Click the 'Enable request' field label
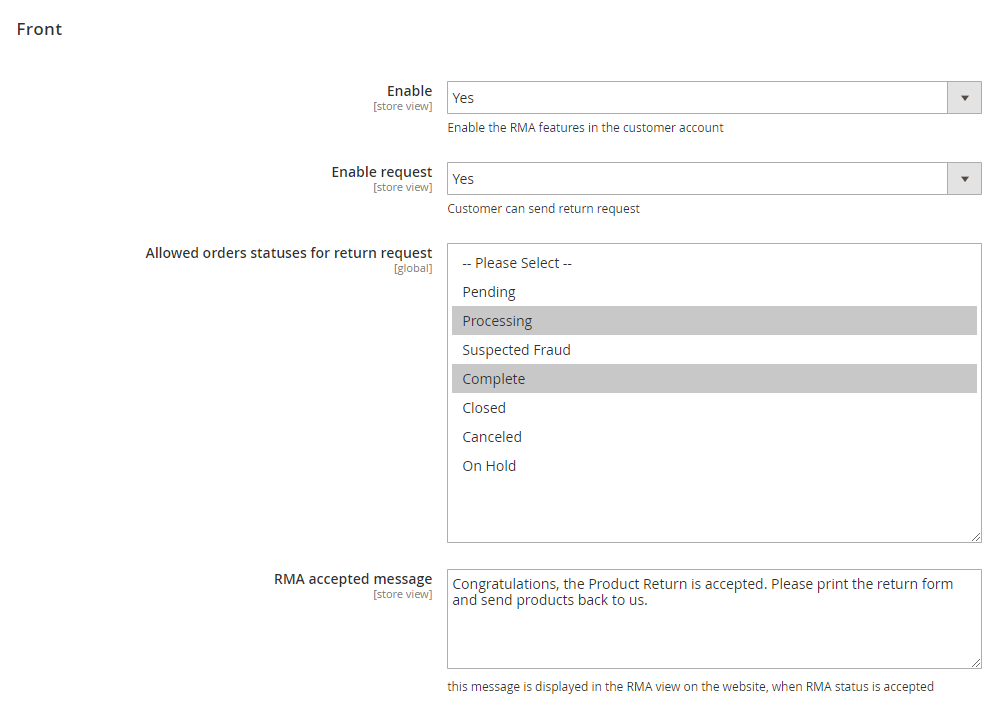 [x=381, y=172]
